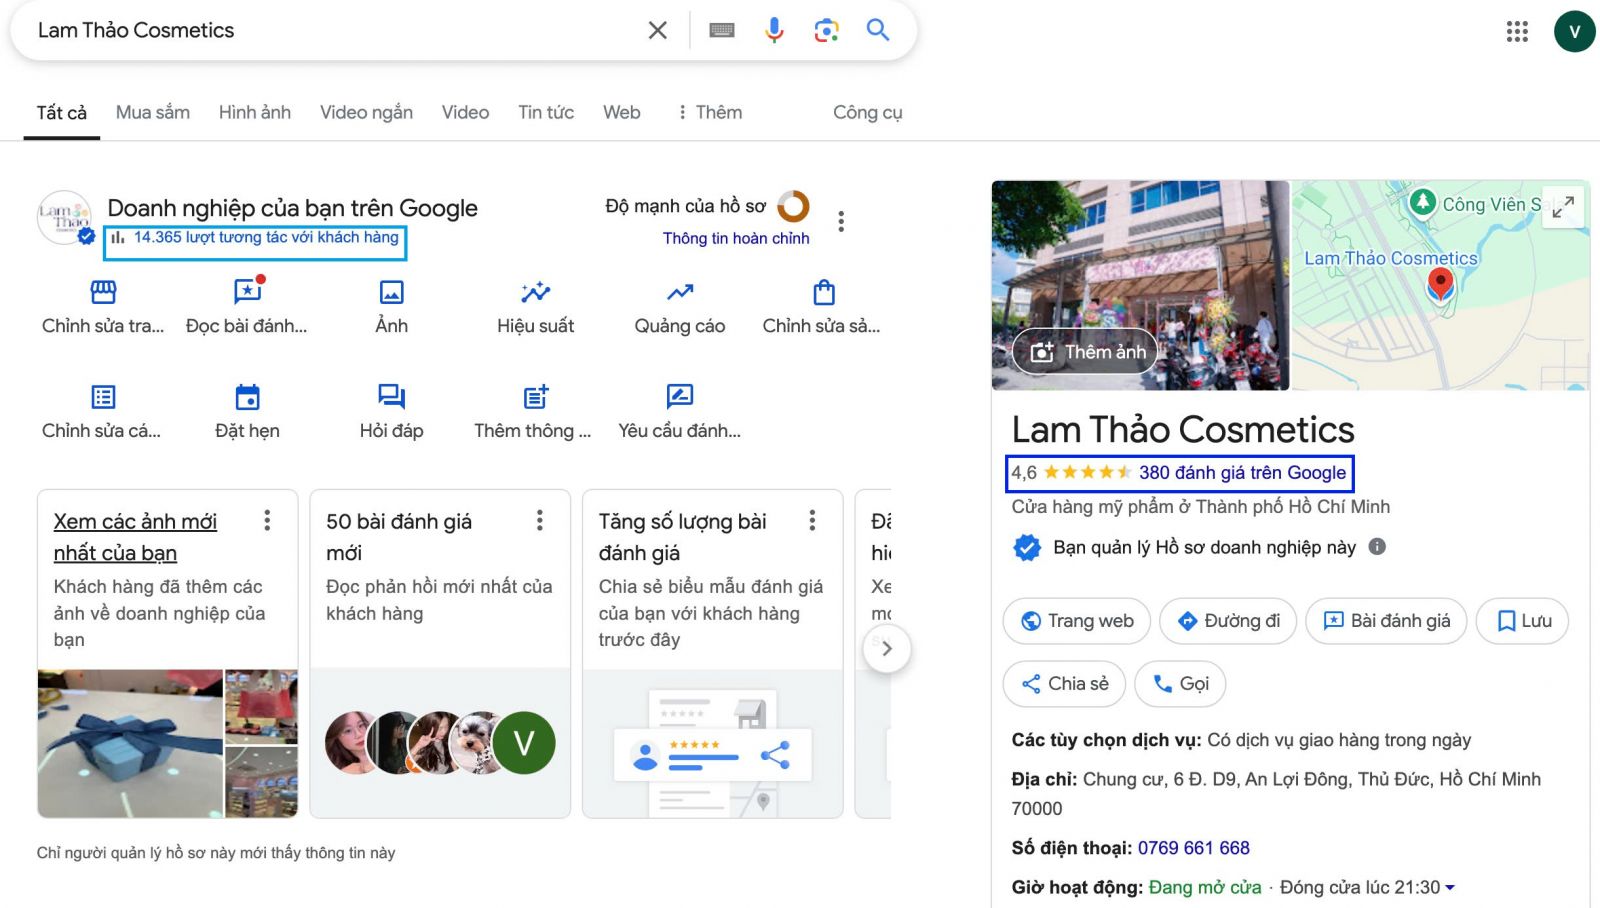Switch to the Web tab

pos(621,112)
